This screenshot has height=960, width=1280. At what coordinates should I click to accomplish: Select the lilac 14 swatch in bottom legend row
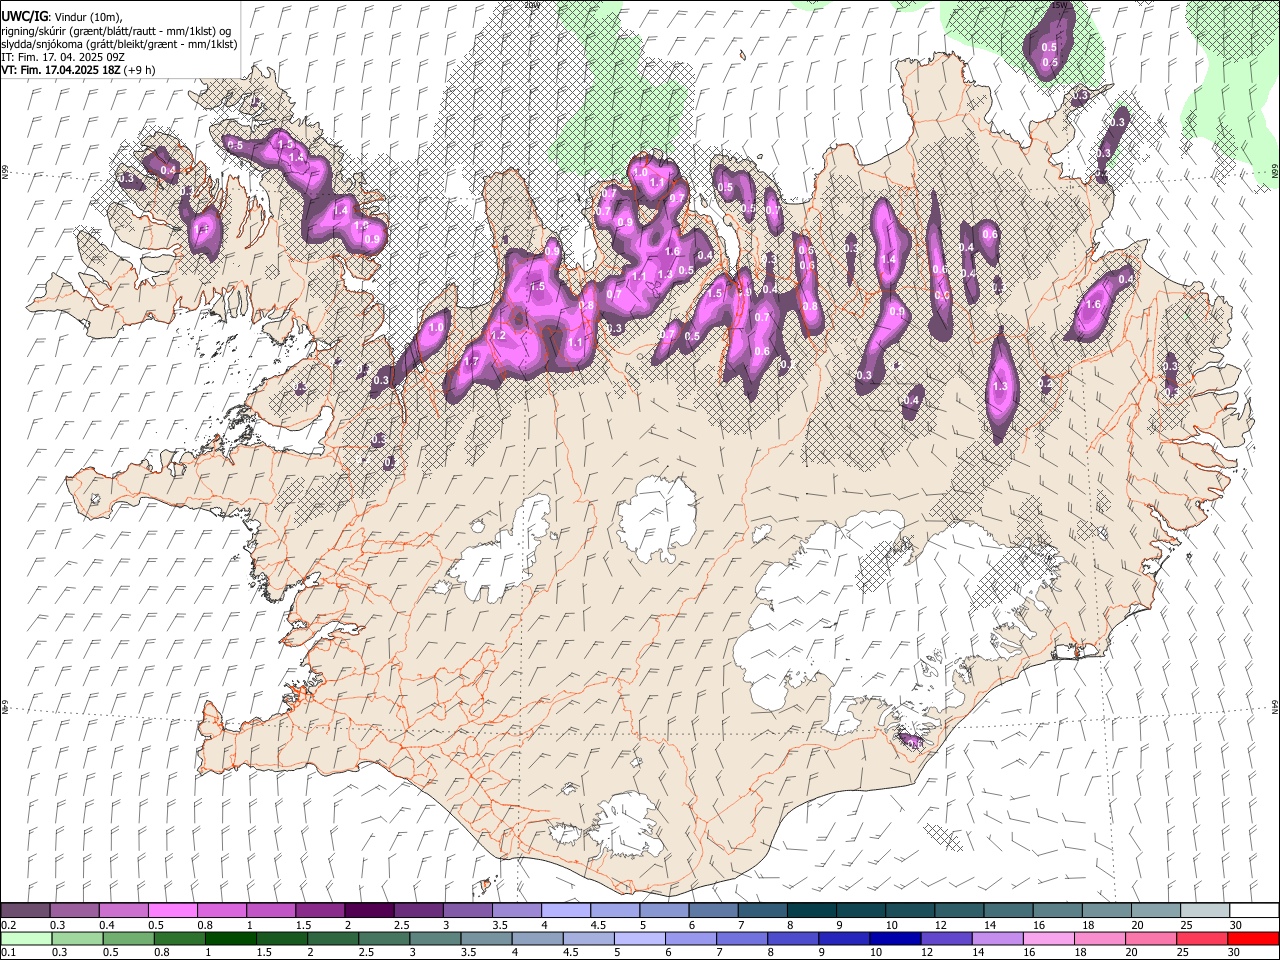(997, 938)
